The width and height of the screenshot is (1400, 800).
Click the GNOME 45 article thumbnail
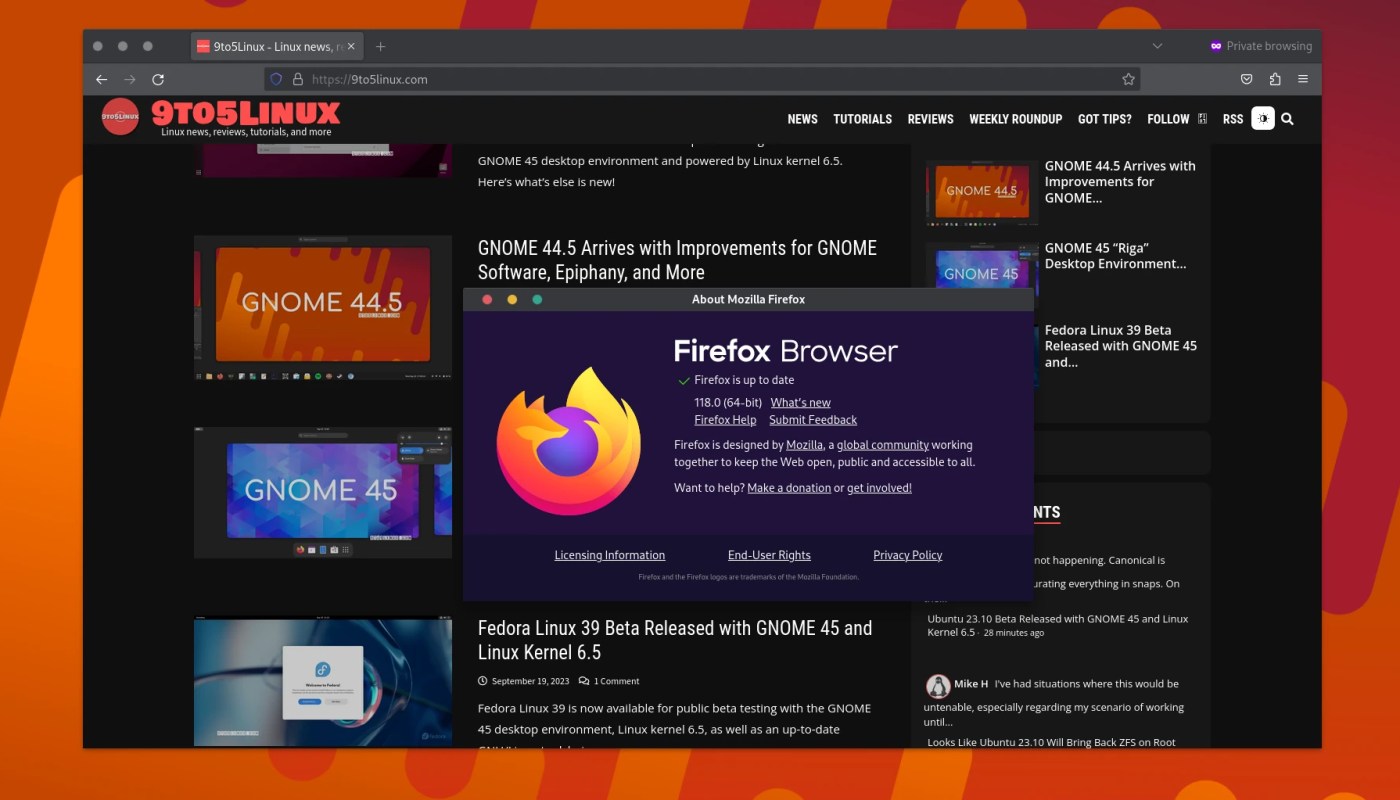[323, 492]
